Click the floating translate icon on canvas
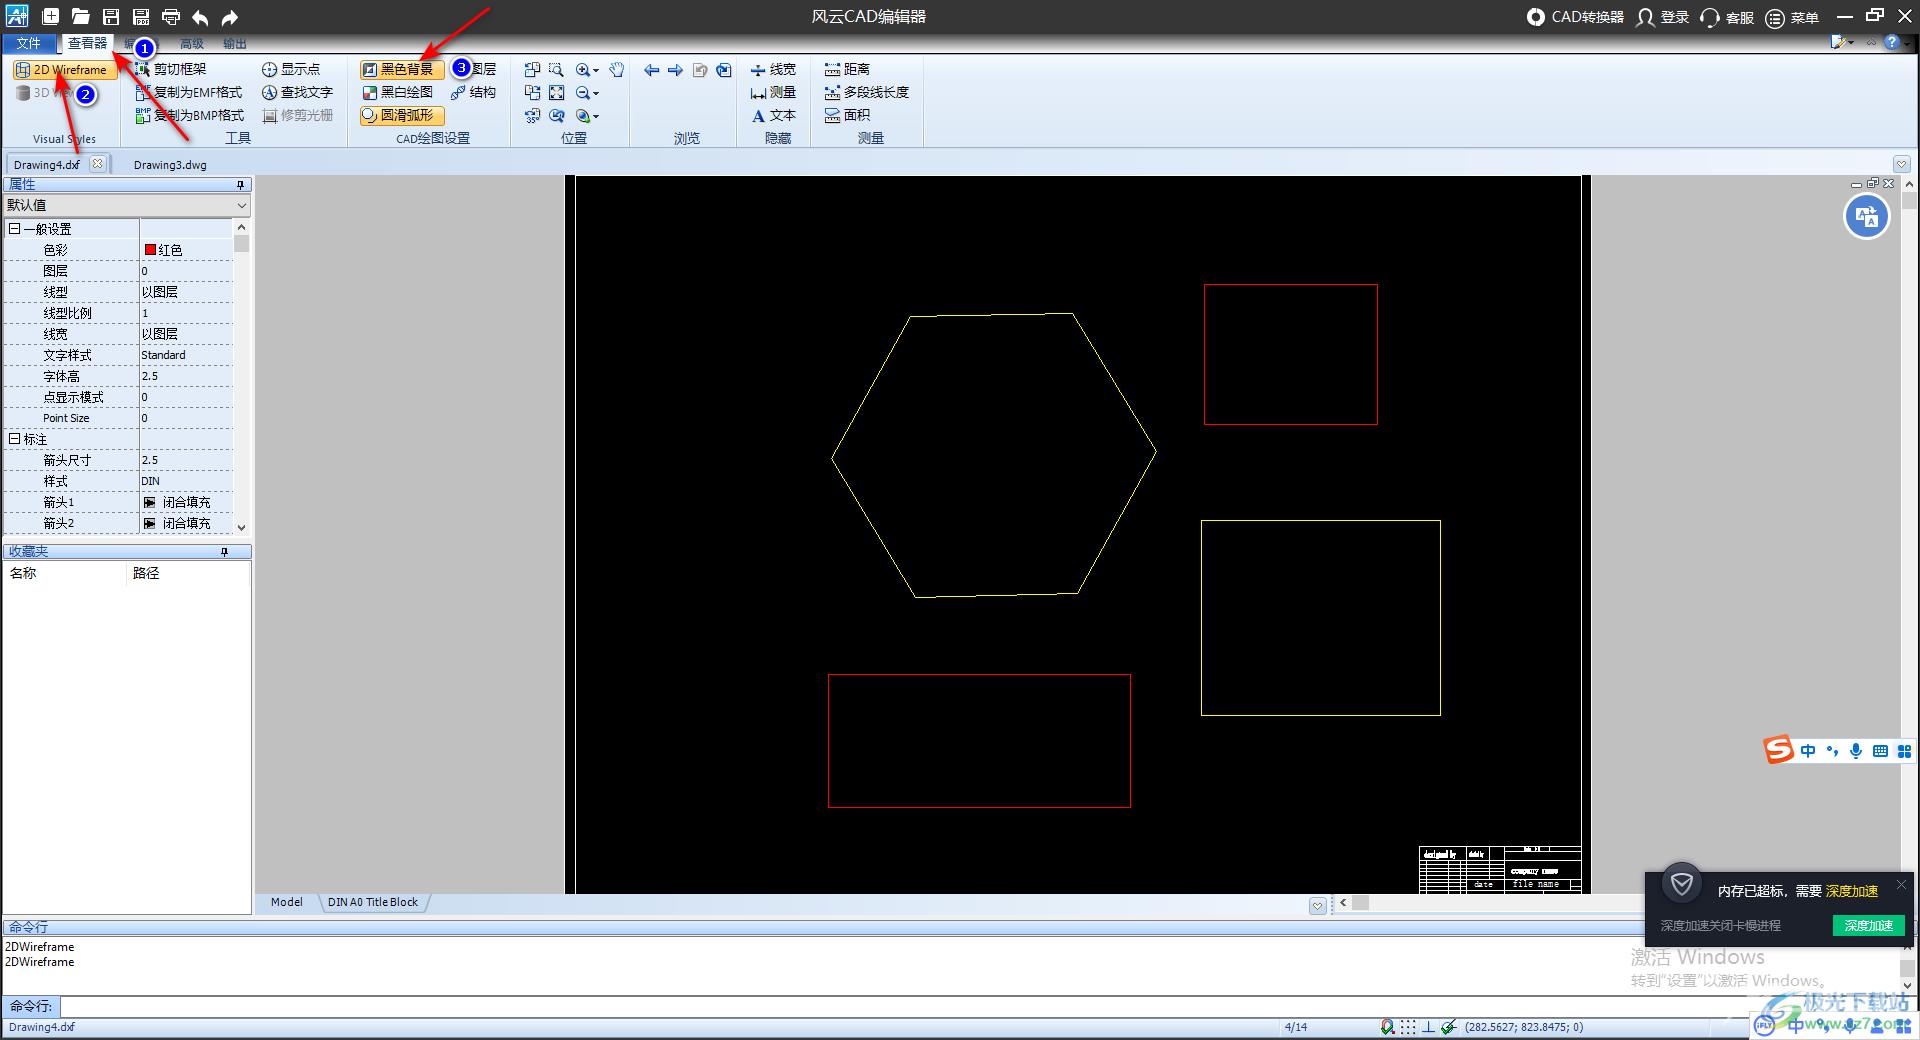This screenshot has height=1040, width=1920. [1866, 216]
